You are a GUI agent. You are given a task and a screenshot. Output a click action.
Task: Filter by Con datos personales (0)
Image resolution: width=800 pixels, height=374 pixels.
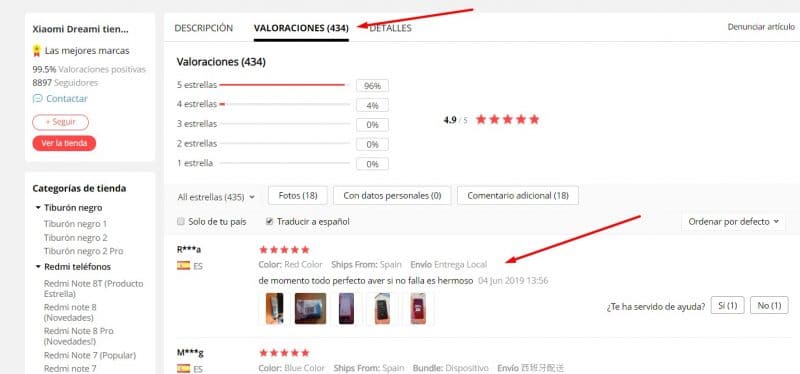click(392, 195)
